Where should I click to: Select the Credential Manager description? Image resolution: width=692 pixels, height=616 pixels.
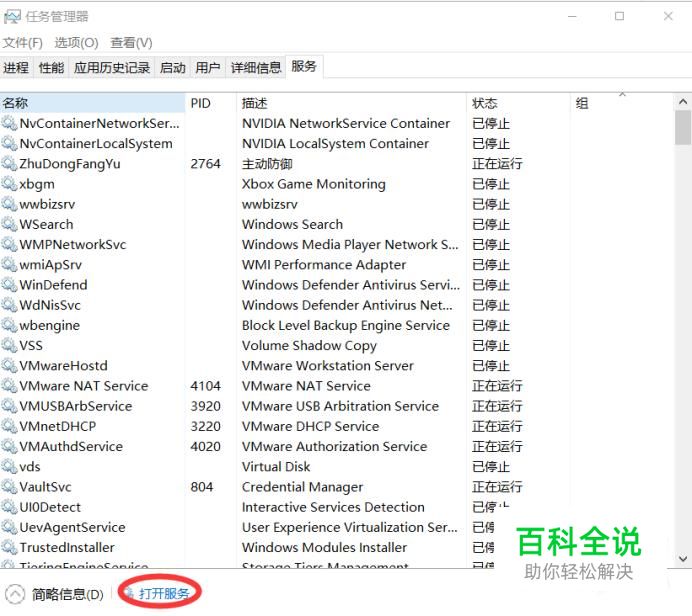(302, 487)
